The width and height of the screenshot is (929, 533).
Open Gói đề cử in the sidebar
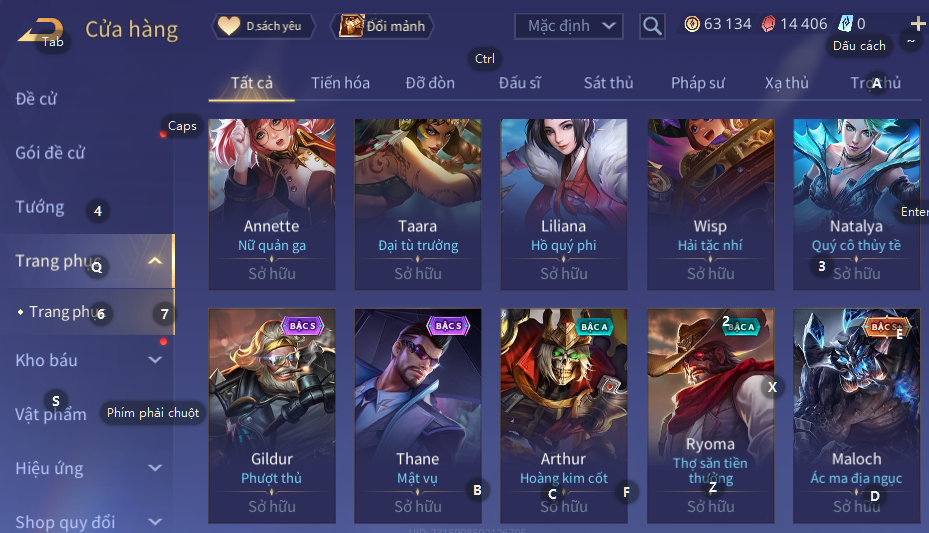tap(50, 153)
